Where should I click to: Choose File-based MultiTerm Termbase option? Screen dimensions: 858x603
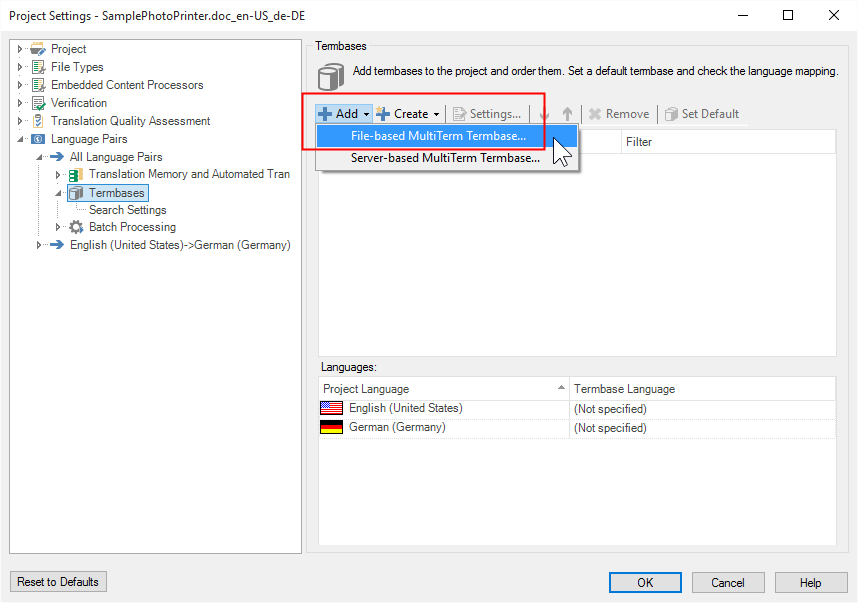[x=438, y=136]
